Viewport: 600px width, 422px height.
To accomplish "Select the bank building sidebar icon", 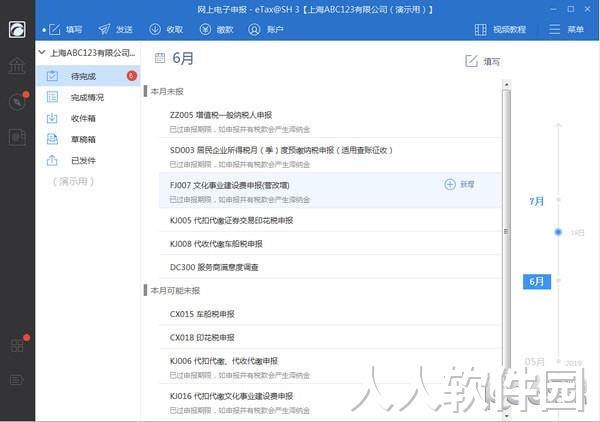I will (x=17, y=66).
